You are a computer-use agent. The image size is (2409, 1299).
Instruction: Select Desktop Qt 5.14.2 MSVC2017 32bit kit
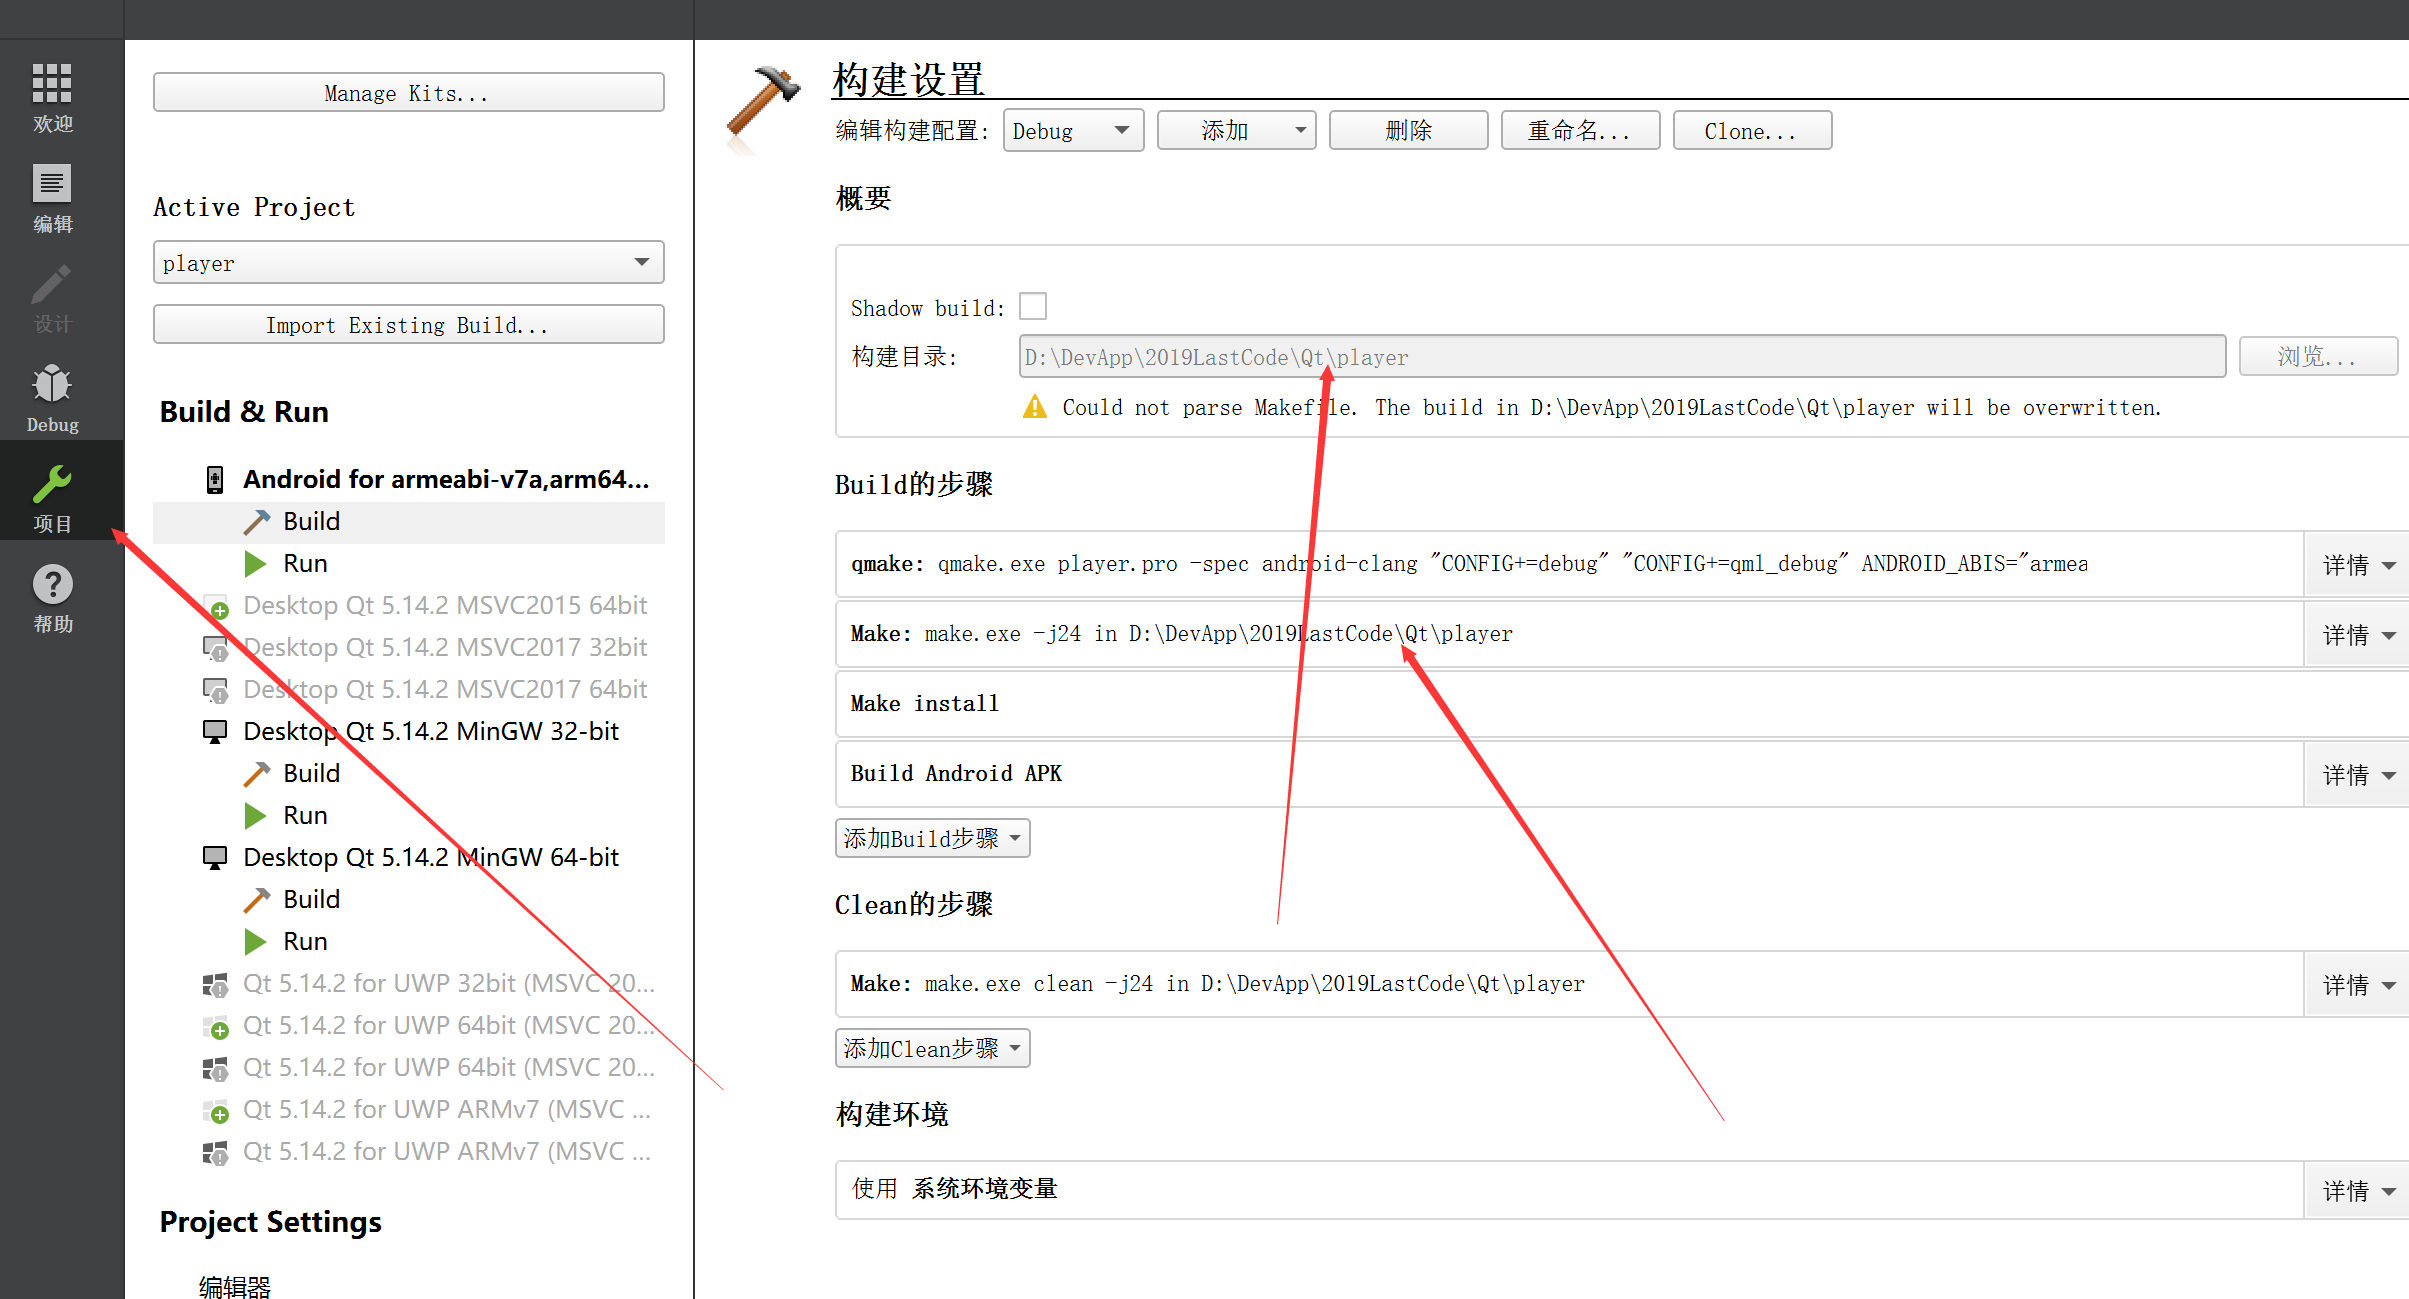click(x=445, y=648)
